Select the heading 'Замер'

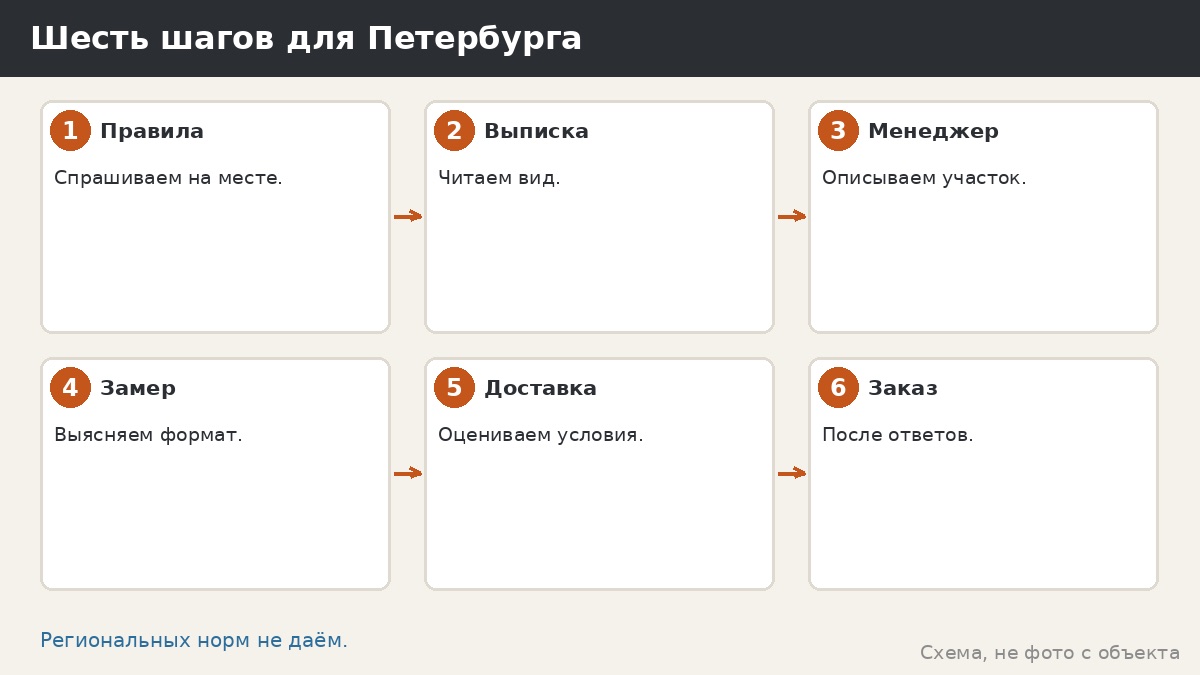138,389
